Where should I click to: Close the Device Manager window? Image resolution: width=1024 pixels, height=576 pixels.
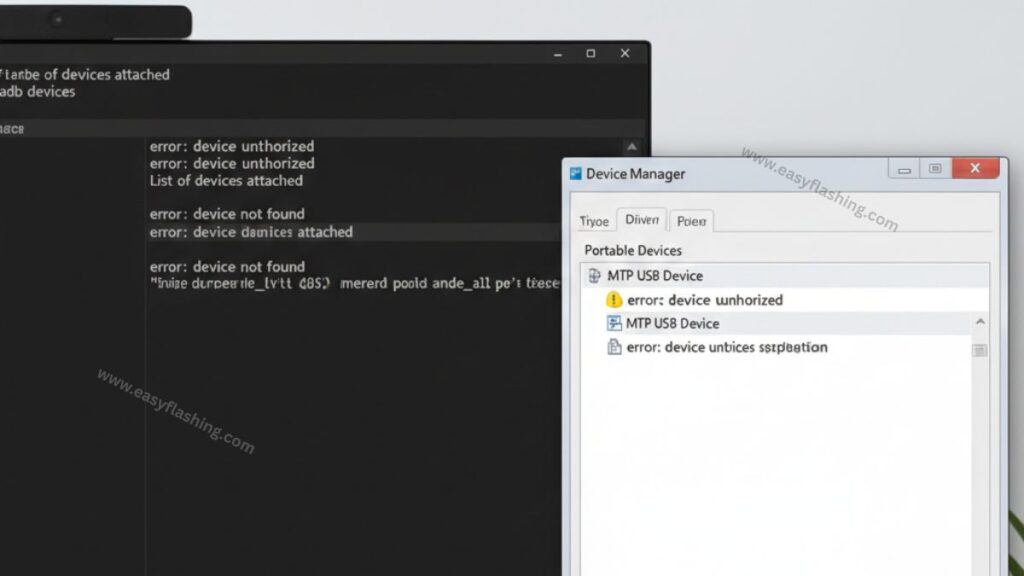(976, 169)
